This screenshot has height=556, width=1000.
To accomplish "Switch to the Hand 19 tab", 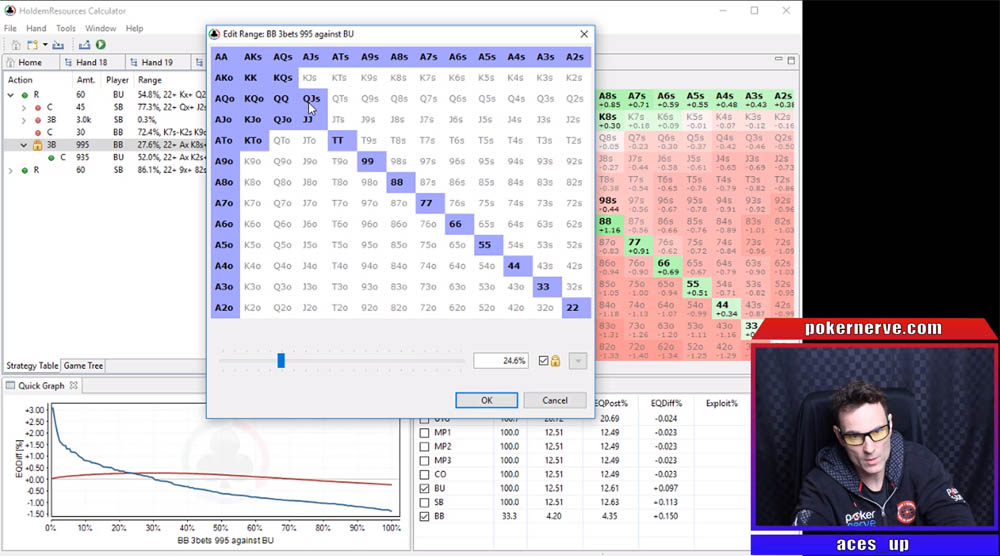I will (x=157, y=62).
